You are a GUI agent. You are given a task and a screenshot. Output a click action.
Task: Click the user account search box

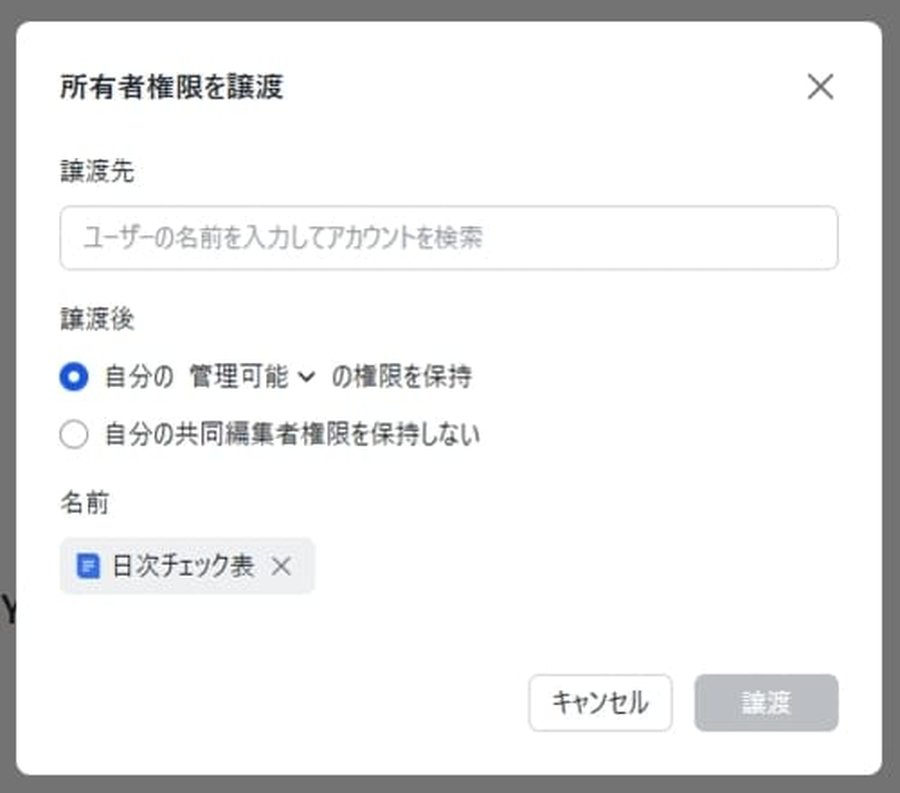coord(449,237)
